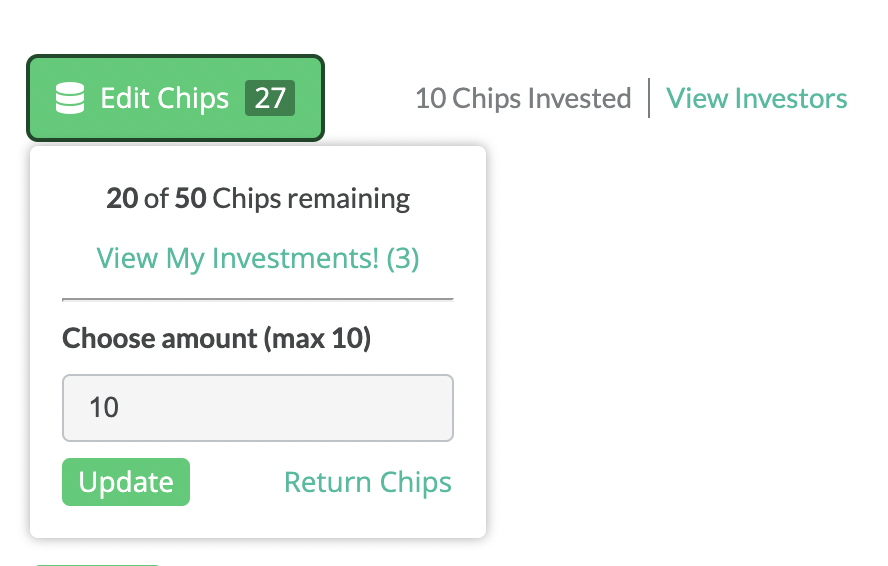Viewport: 888px width, 566px height.
Task: Click the horizontal separator in the popup
Action: [258, 299]
